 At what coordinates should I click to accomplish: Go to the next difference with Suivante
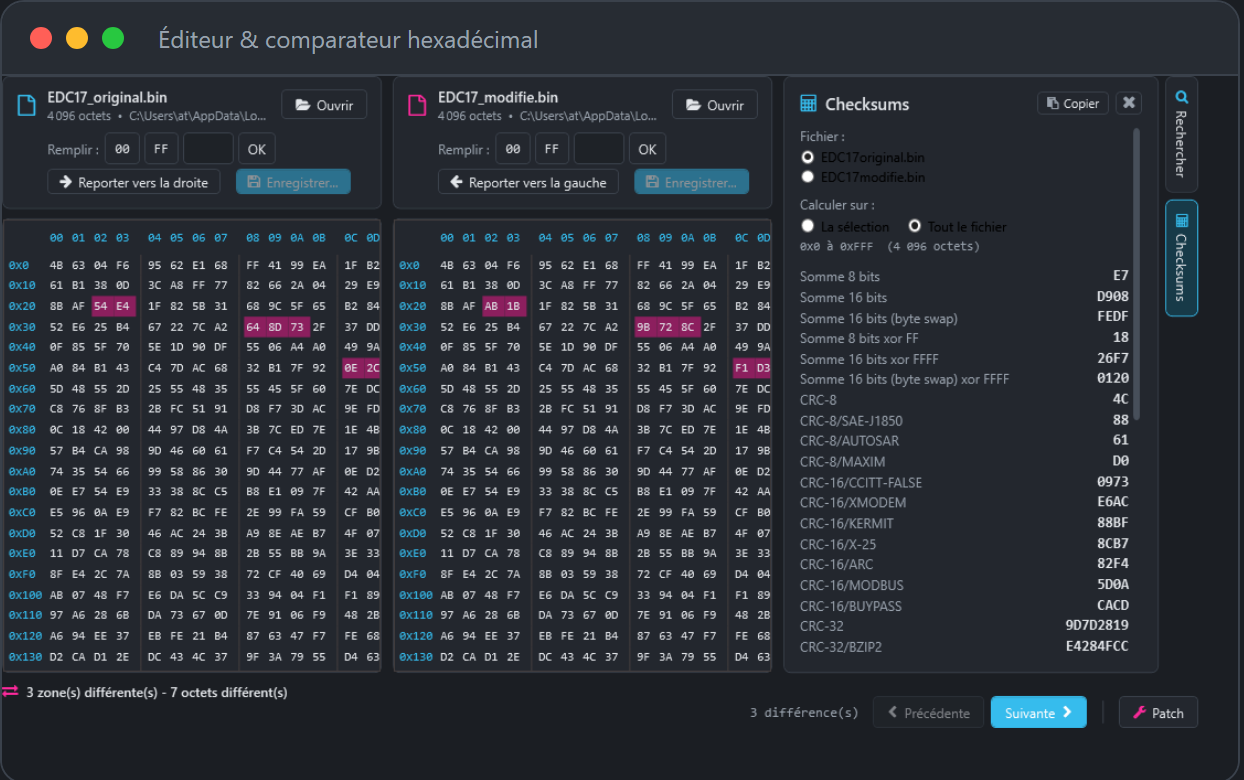[x=1038, y=712]
